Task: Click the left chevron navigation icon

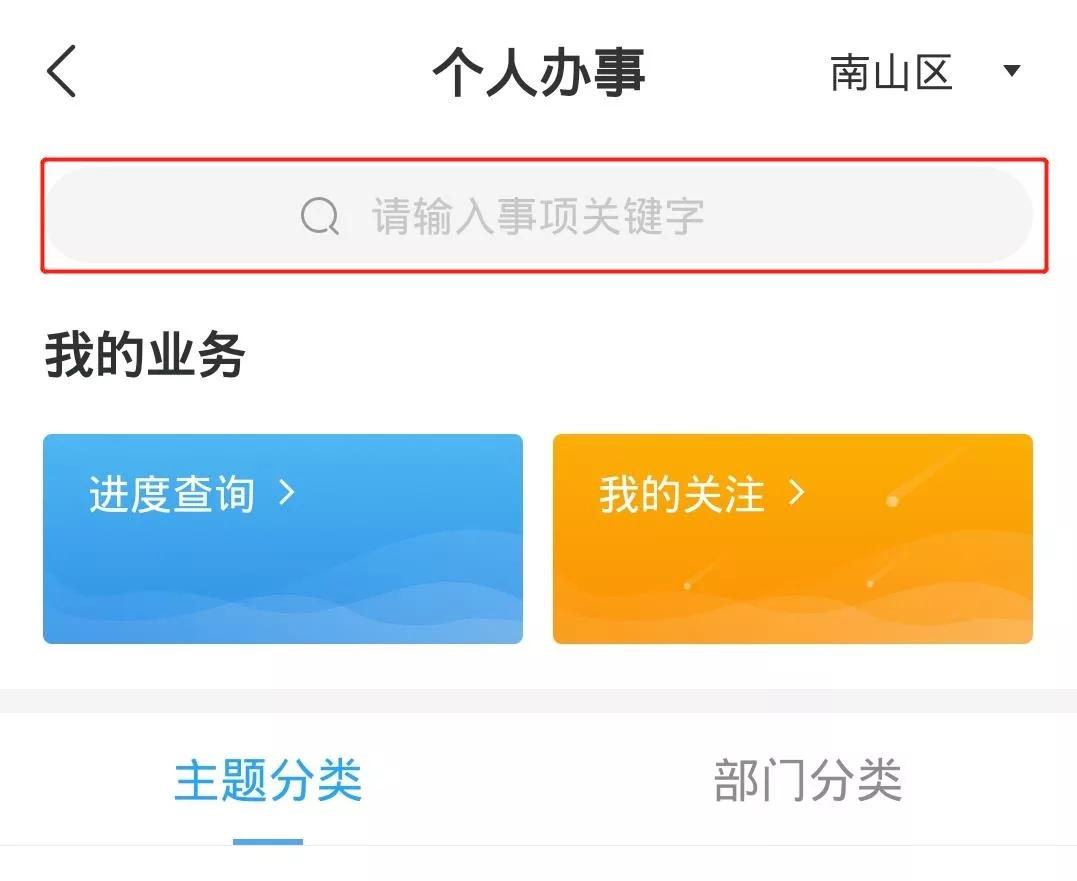Action: click(60, 72)
